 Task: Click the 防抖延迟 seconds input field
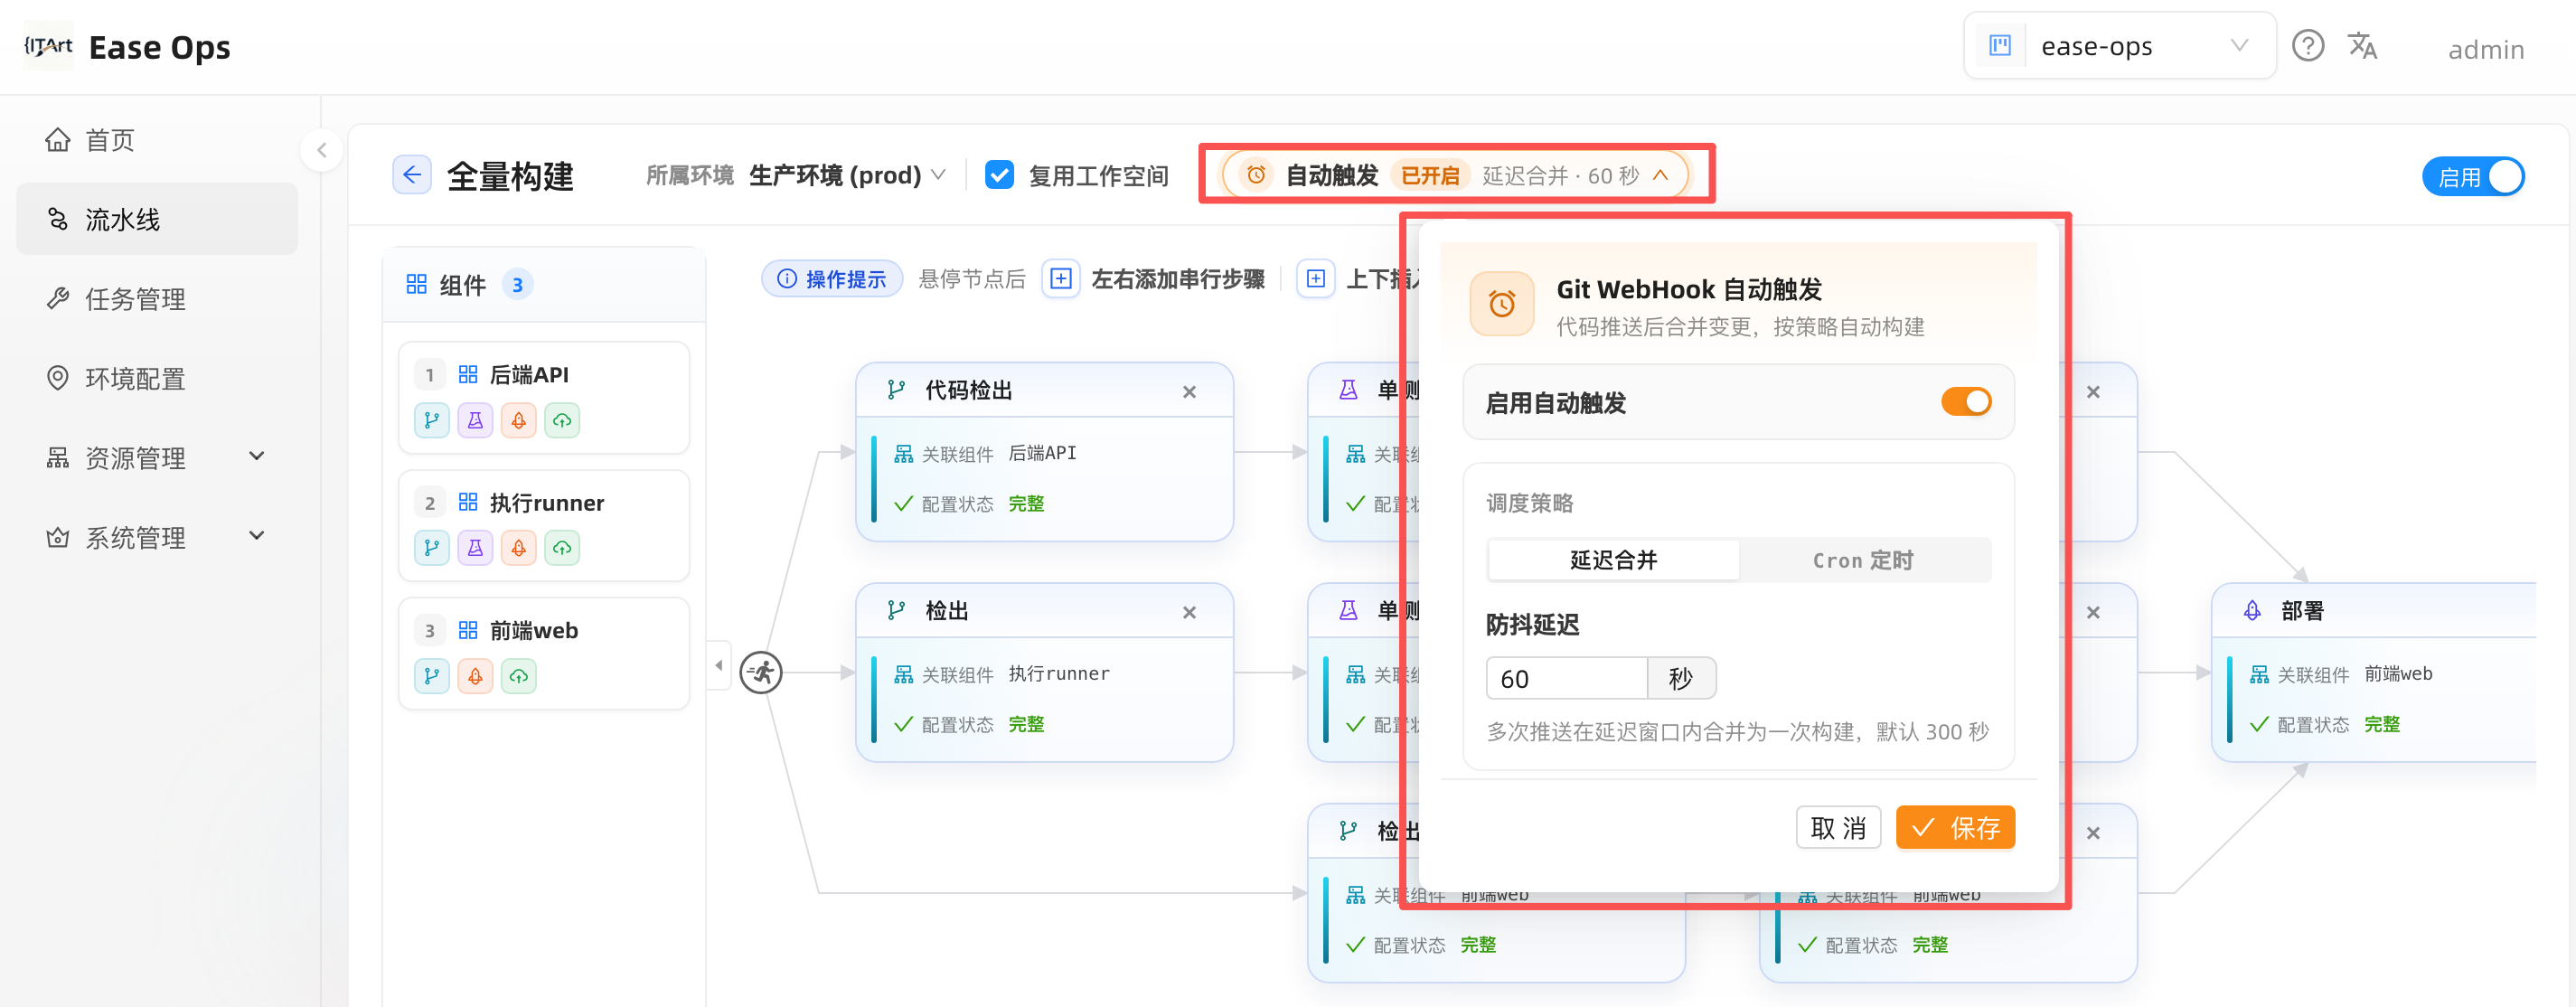click(x=1567, y=679)
